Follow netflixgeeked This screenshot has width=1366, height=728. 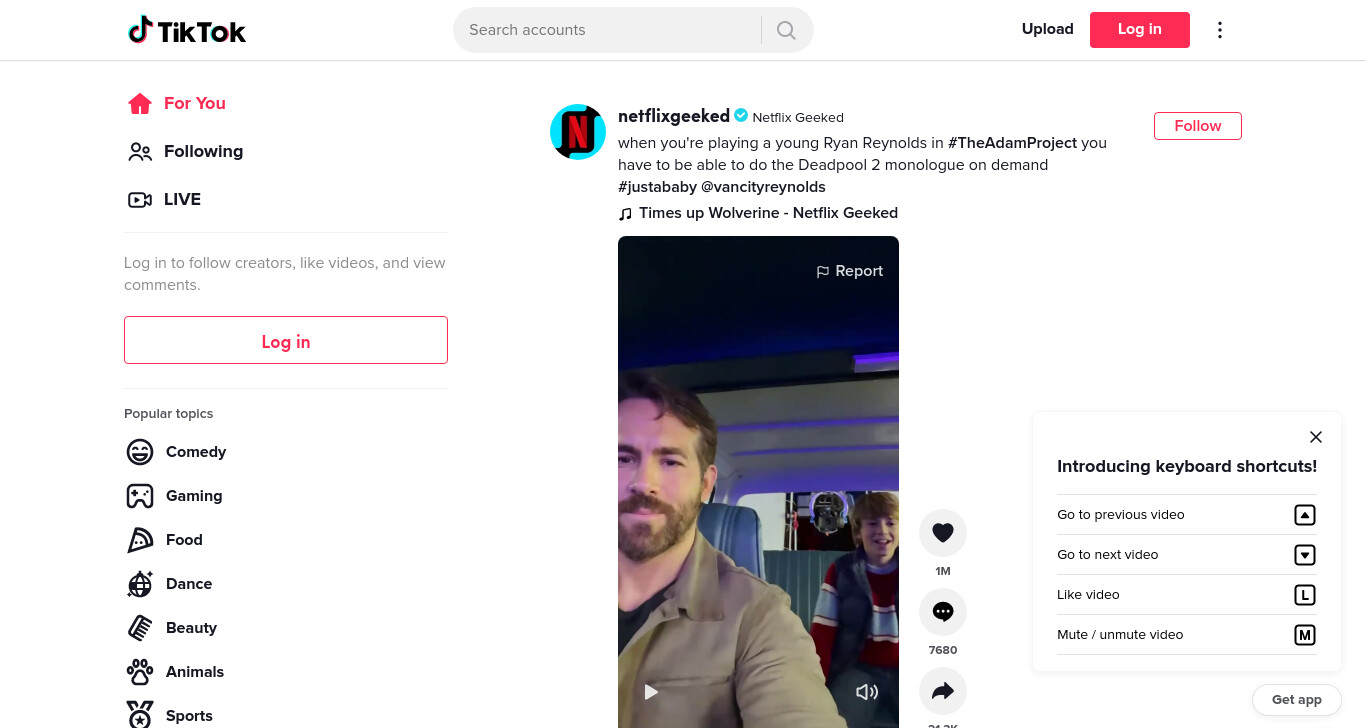point(1198,126)
